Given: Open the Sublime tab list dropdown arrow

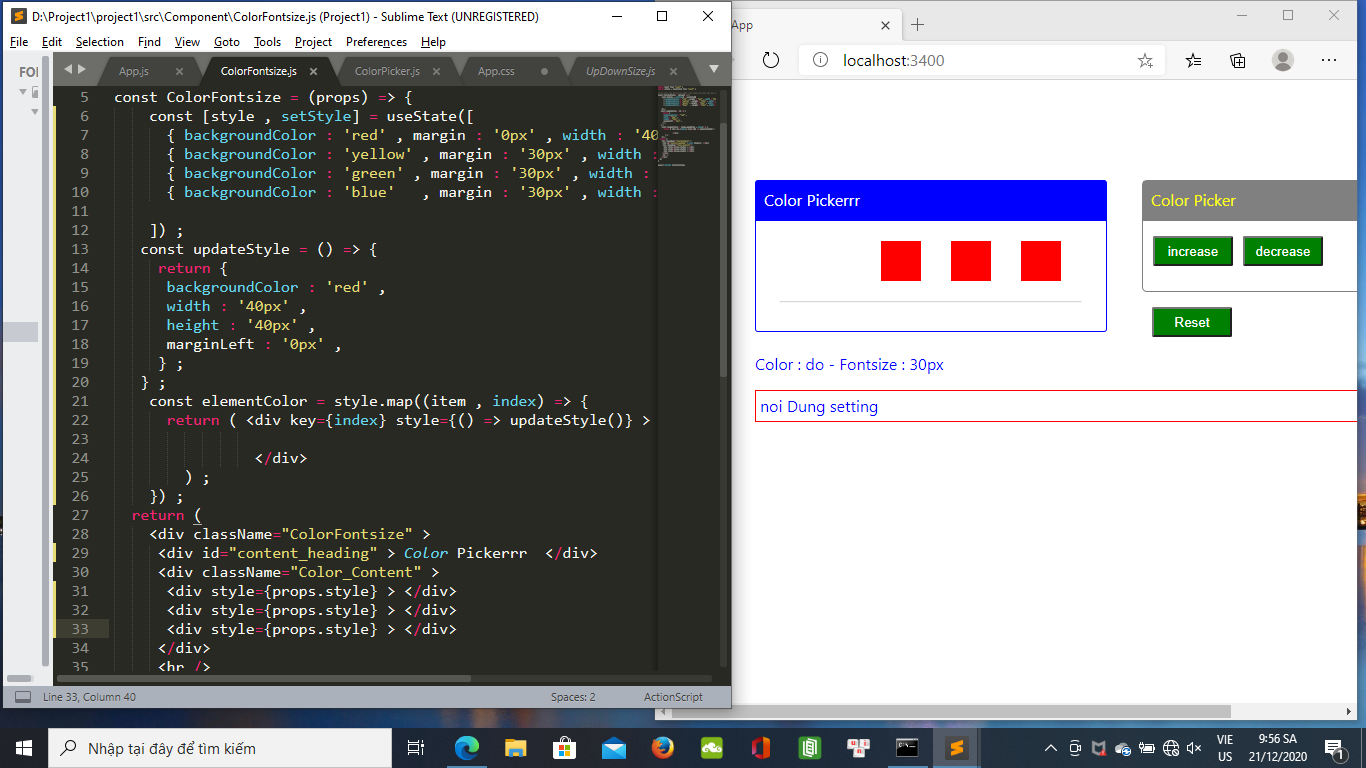Looking at the screenshot, I should [713, 70].
